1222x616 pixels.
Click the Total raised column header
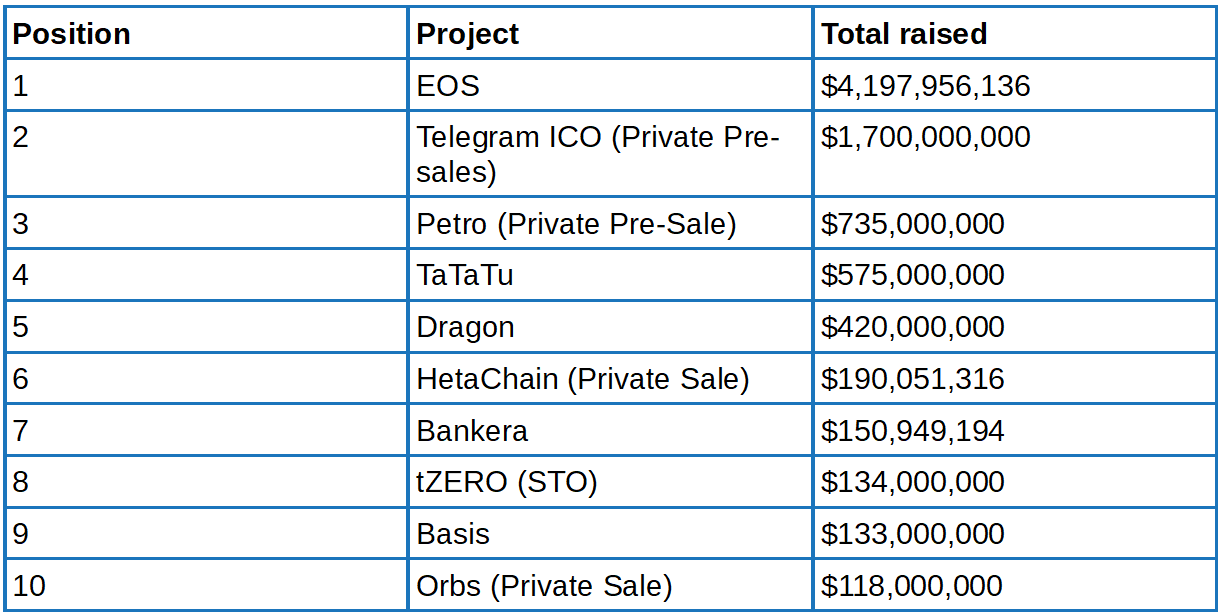[x=904, y=34]
